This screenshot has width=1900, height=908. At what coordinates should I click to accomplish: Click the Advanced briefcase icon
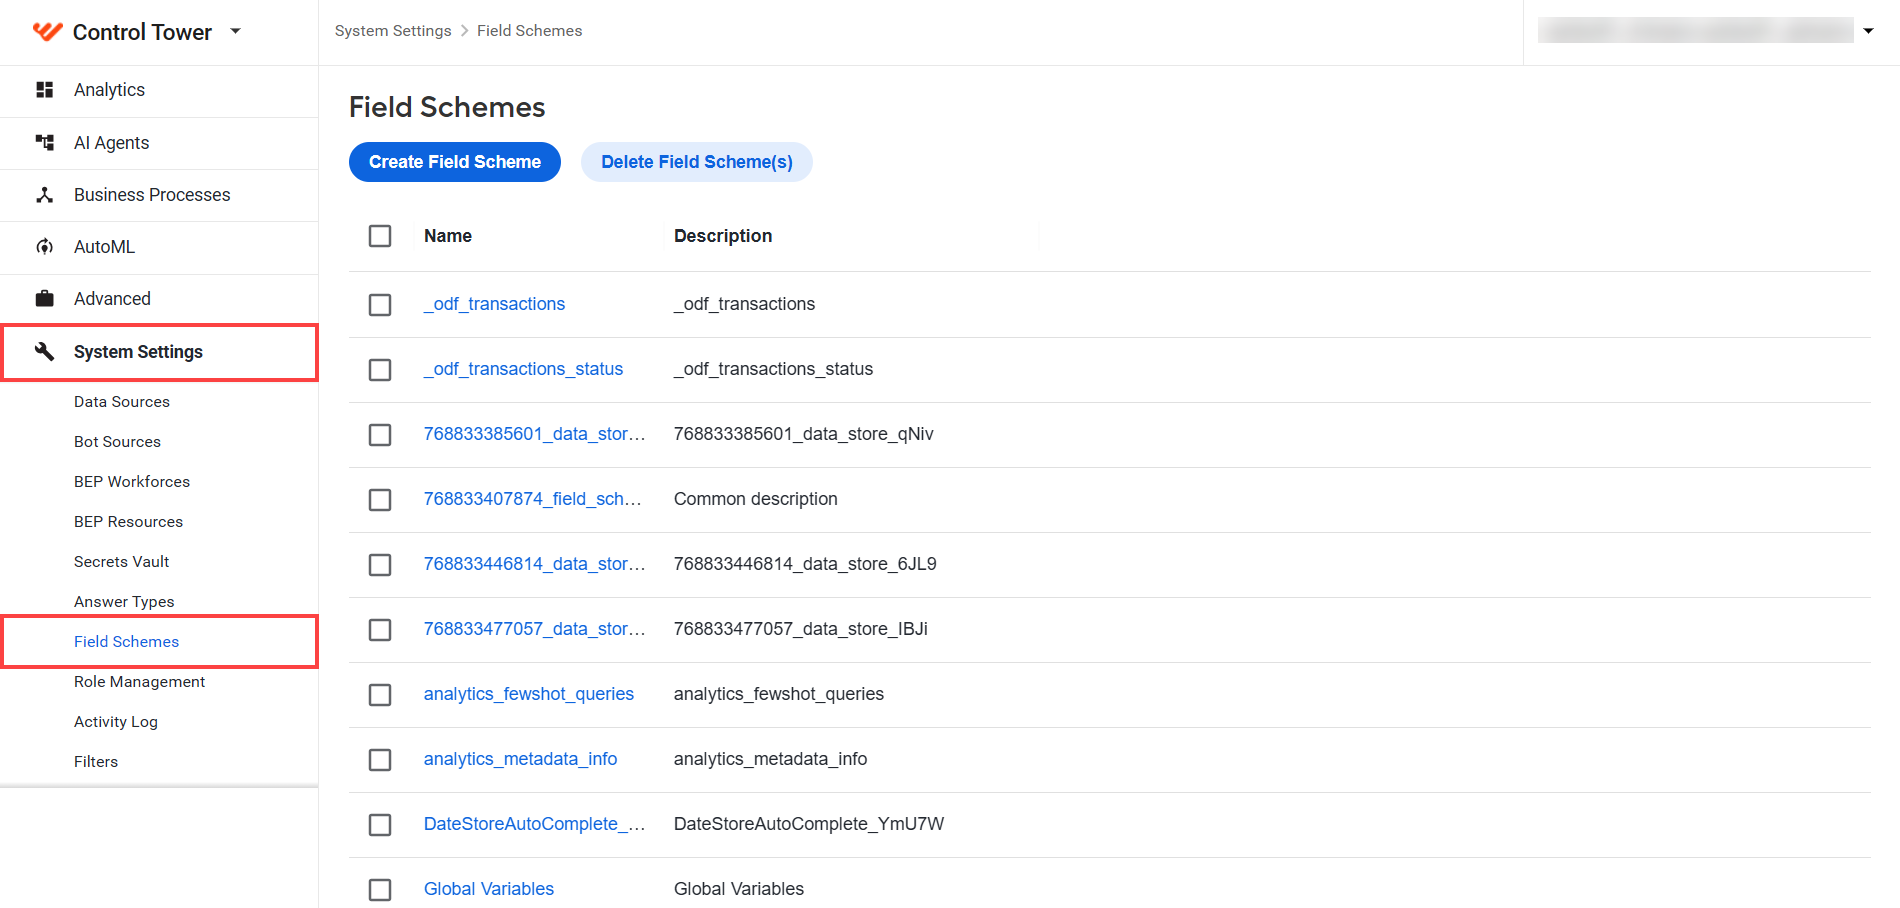44,299
